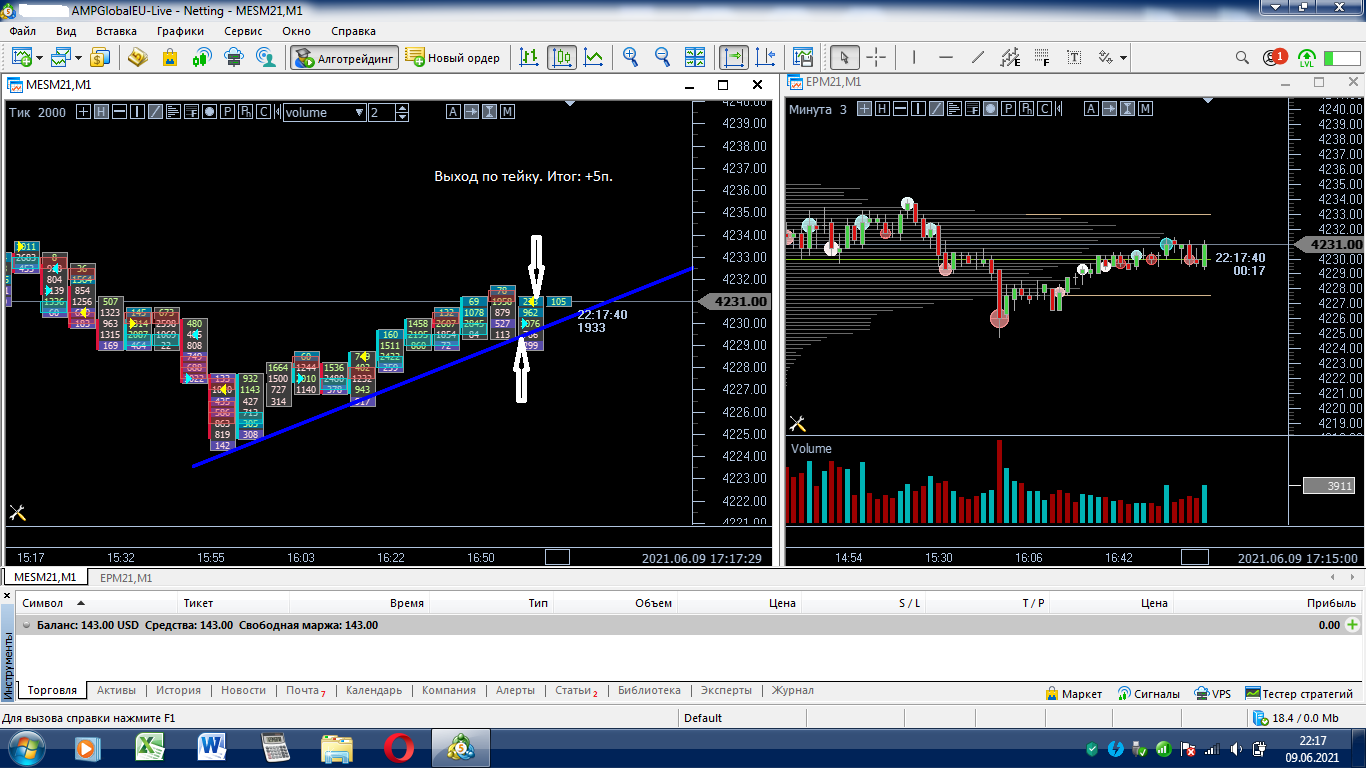Open the MQL5 Market shopping bag icon
This screenshot has width=1366, height=768.
click(x=170, y=57)
